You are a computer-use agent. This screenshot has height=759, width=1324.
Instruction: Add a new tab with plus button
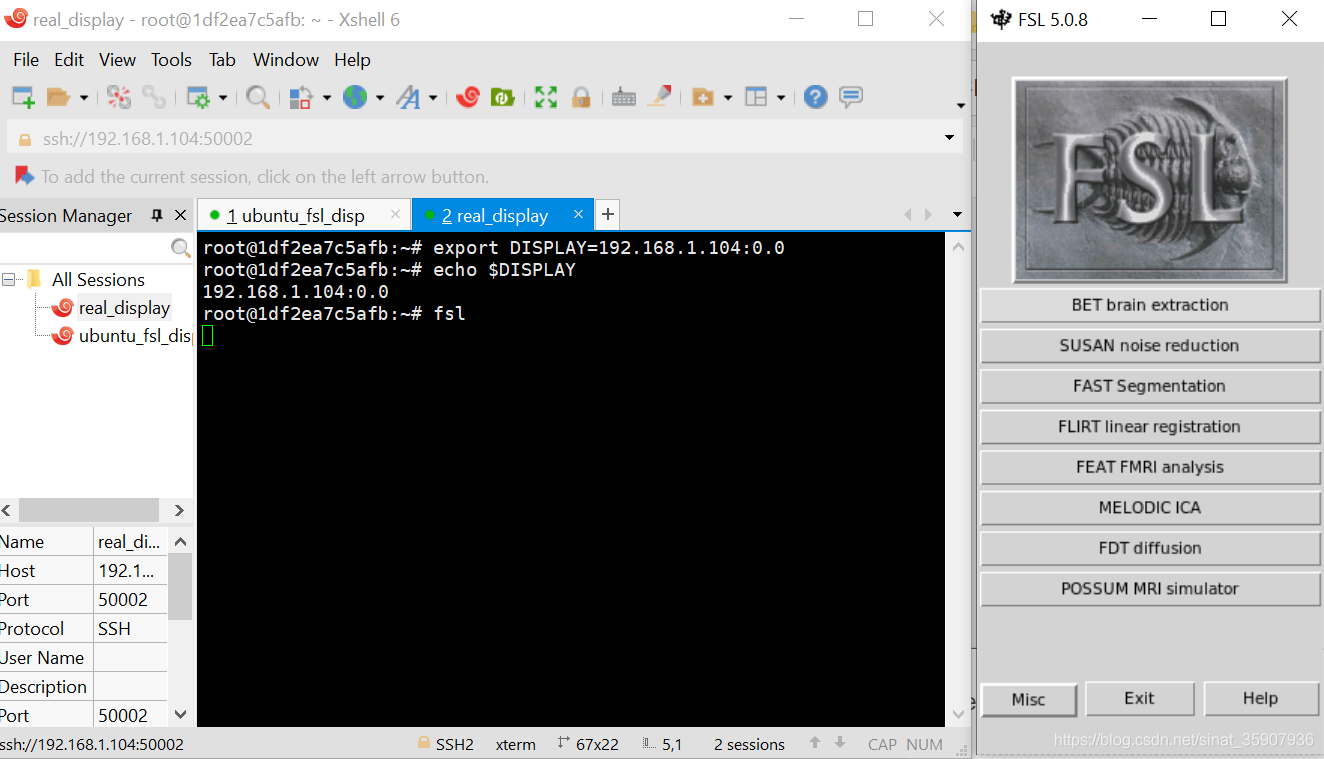tap(607, 214)
